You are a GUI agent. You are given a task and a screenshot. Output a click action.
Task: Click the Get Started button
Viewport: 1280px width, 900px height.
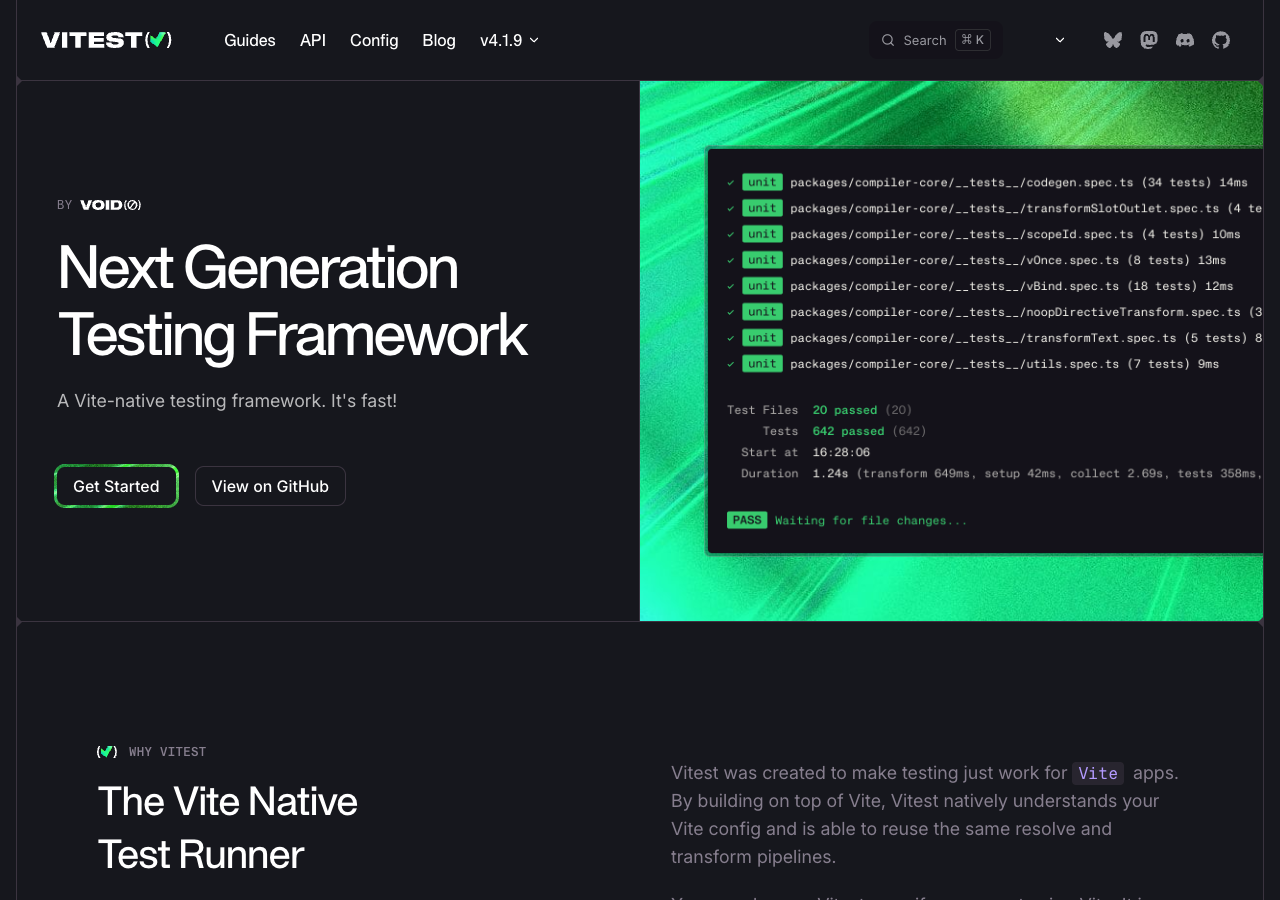coord(116,486)
